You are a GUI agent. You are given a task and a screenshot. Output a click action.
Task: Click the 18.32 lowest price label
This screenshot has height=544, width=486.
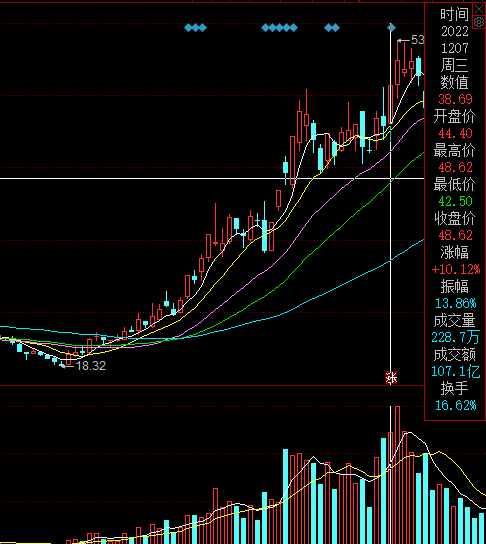(x=91, y=366)
